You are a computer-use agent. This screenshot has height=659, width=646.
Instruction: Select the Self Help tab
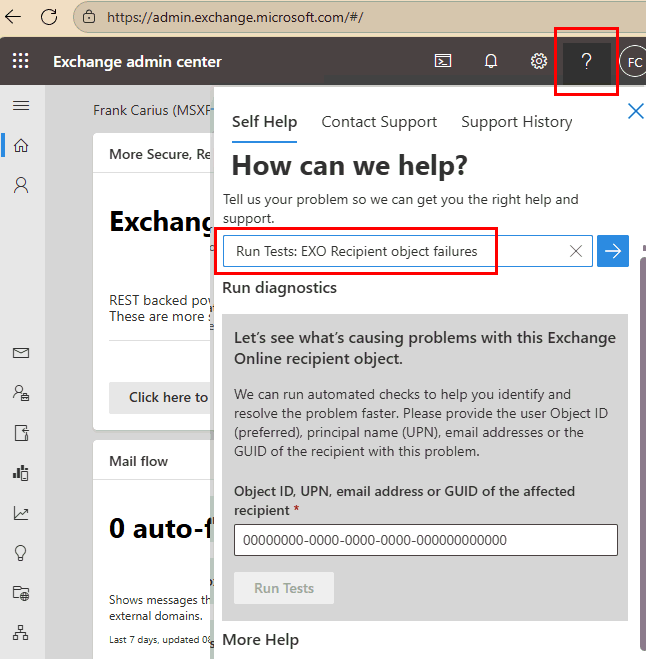click(264, 122)
